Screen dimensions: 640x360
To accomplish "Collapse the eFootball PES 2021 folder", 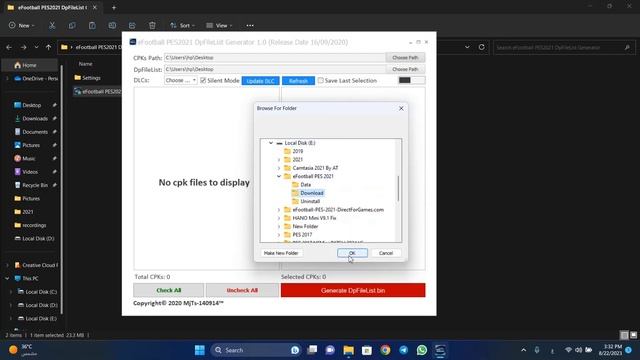I will pyautogui.click(x=279, y=176).
